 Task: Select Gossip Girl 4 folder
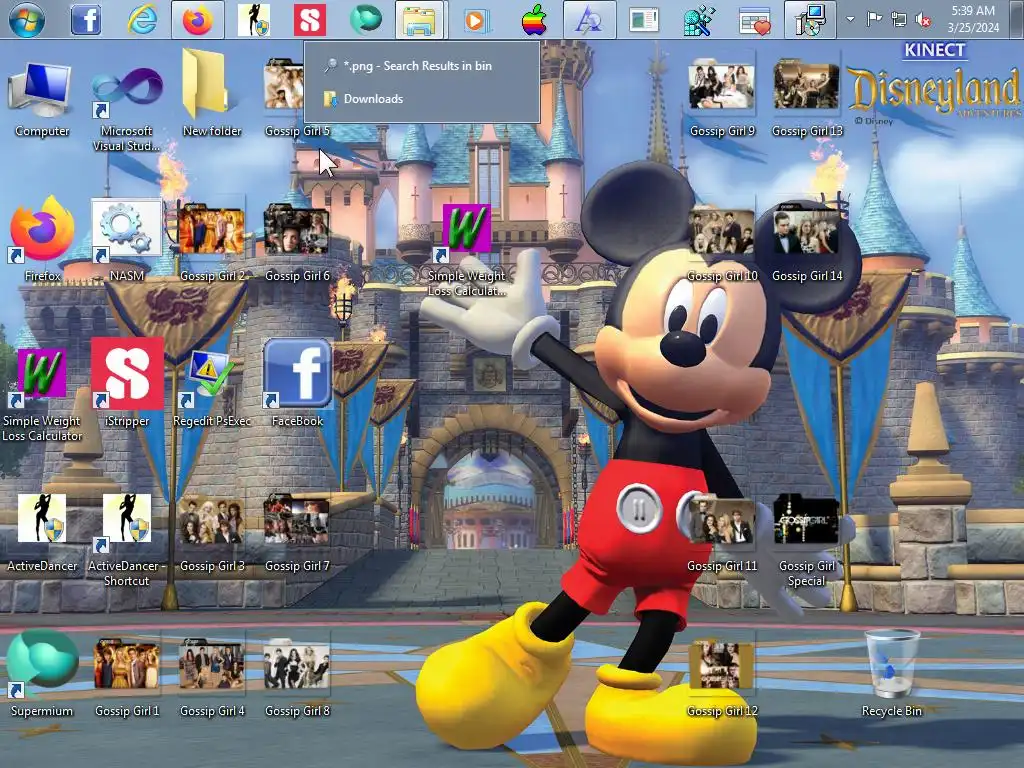(x=212, y=677)
